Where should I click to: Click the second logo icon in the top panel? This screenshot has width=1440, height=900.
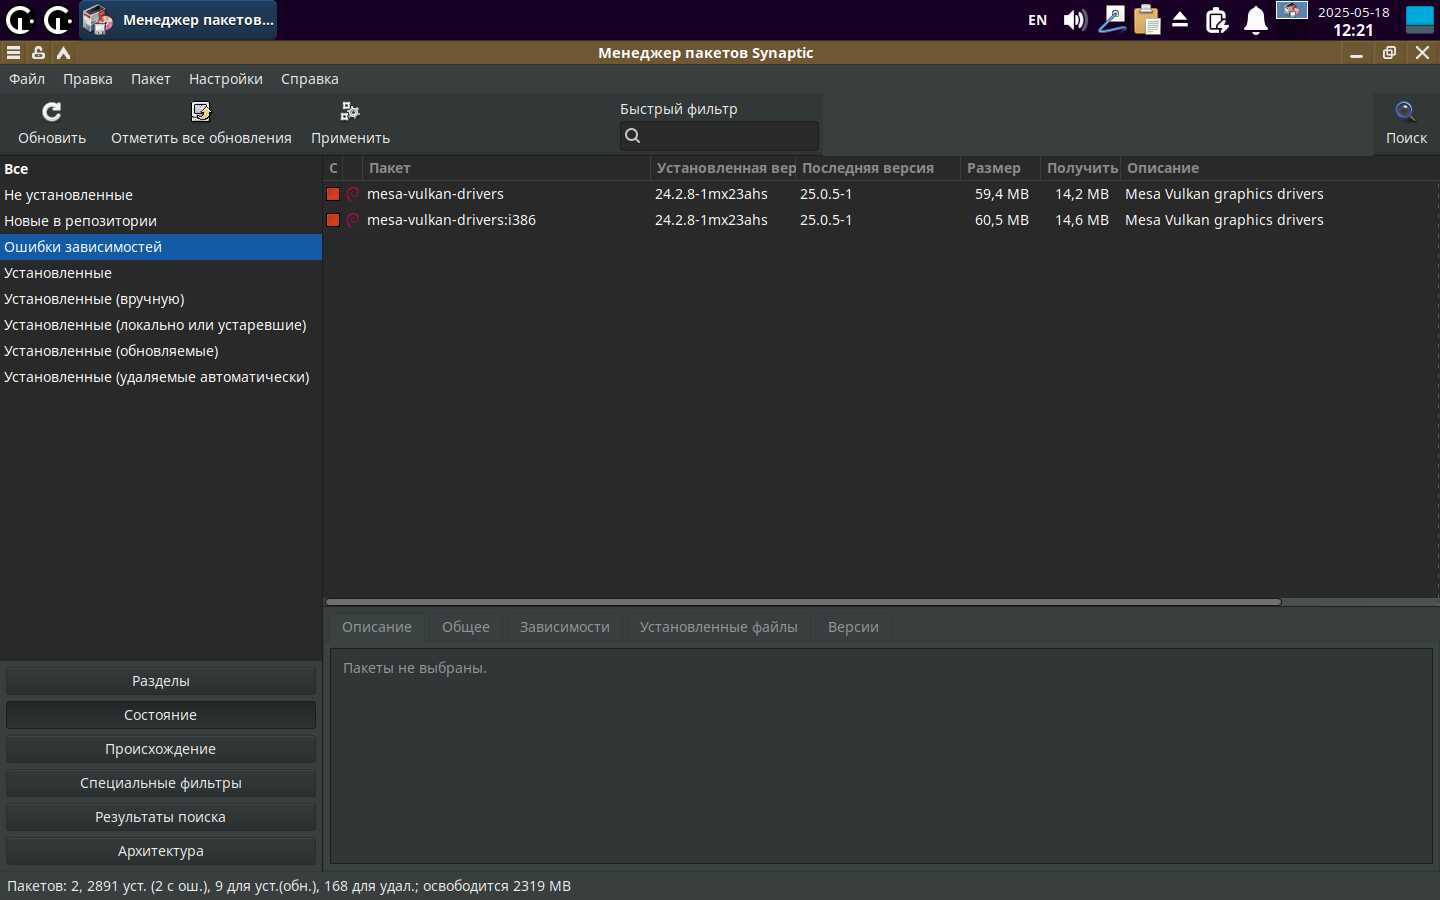pos(58,19)
